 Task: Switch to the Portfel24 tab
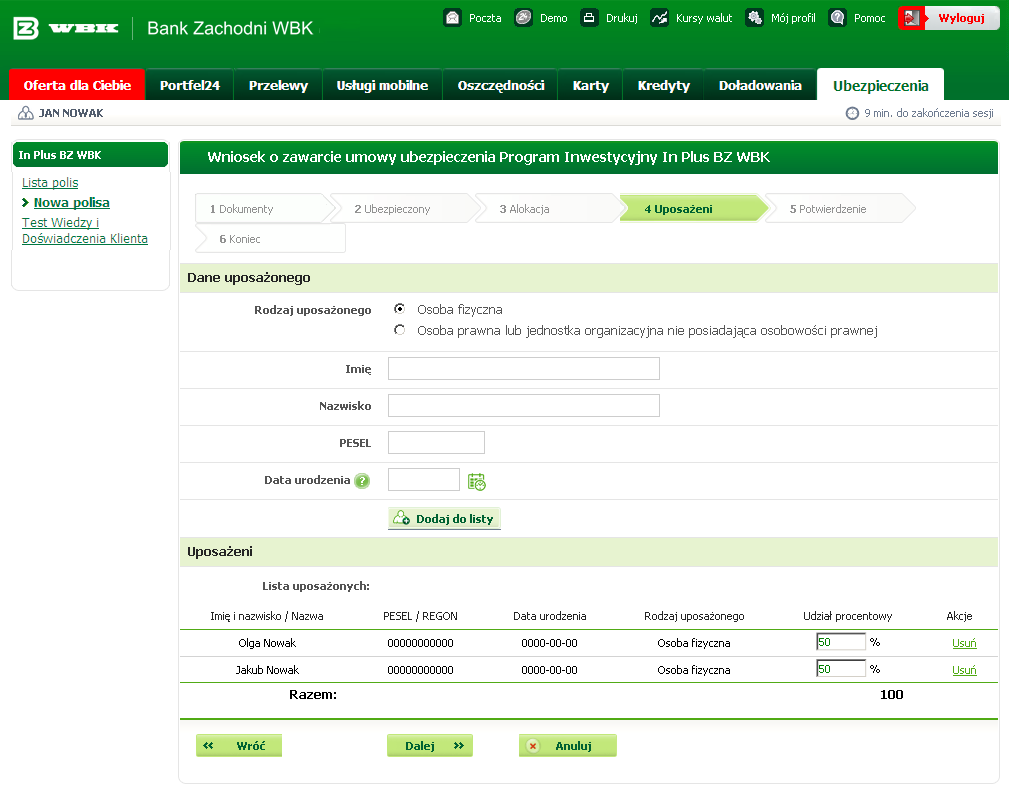click(x=190, y=85)
